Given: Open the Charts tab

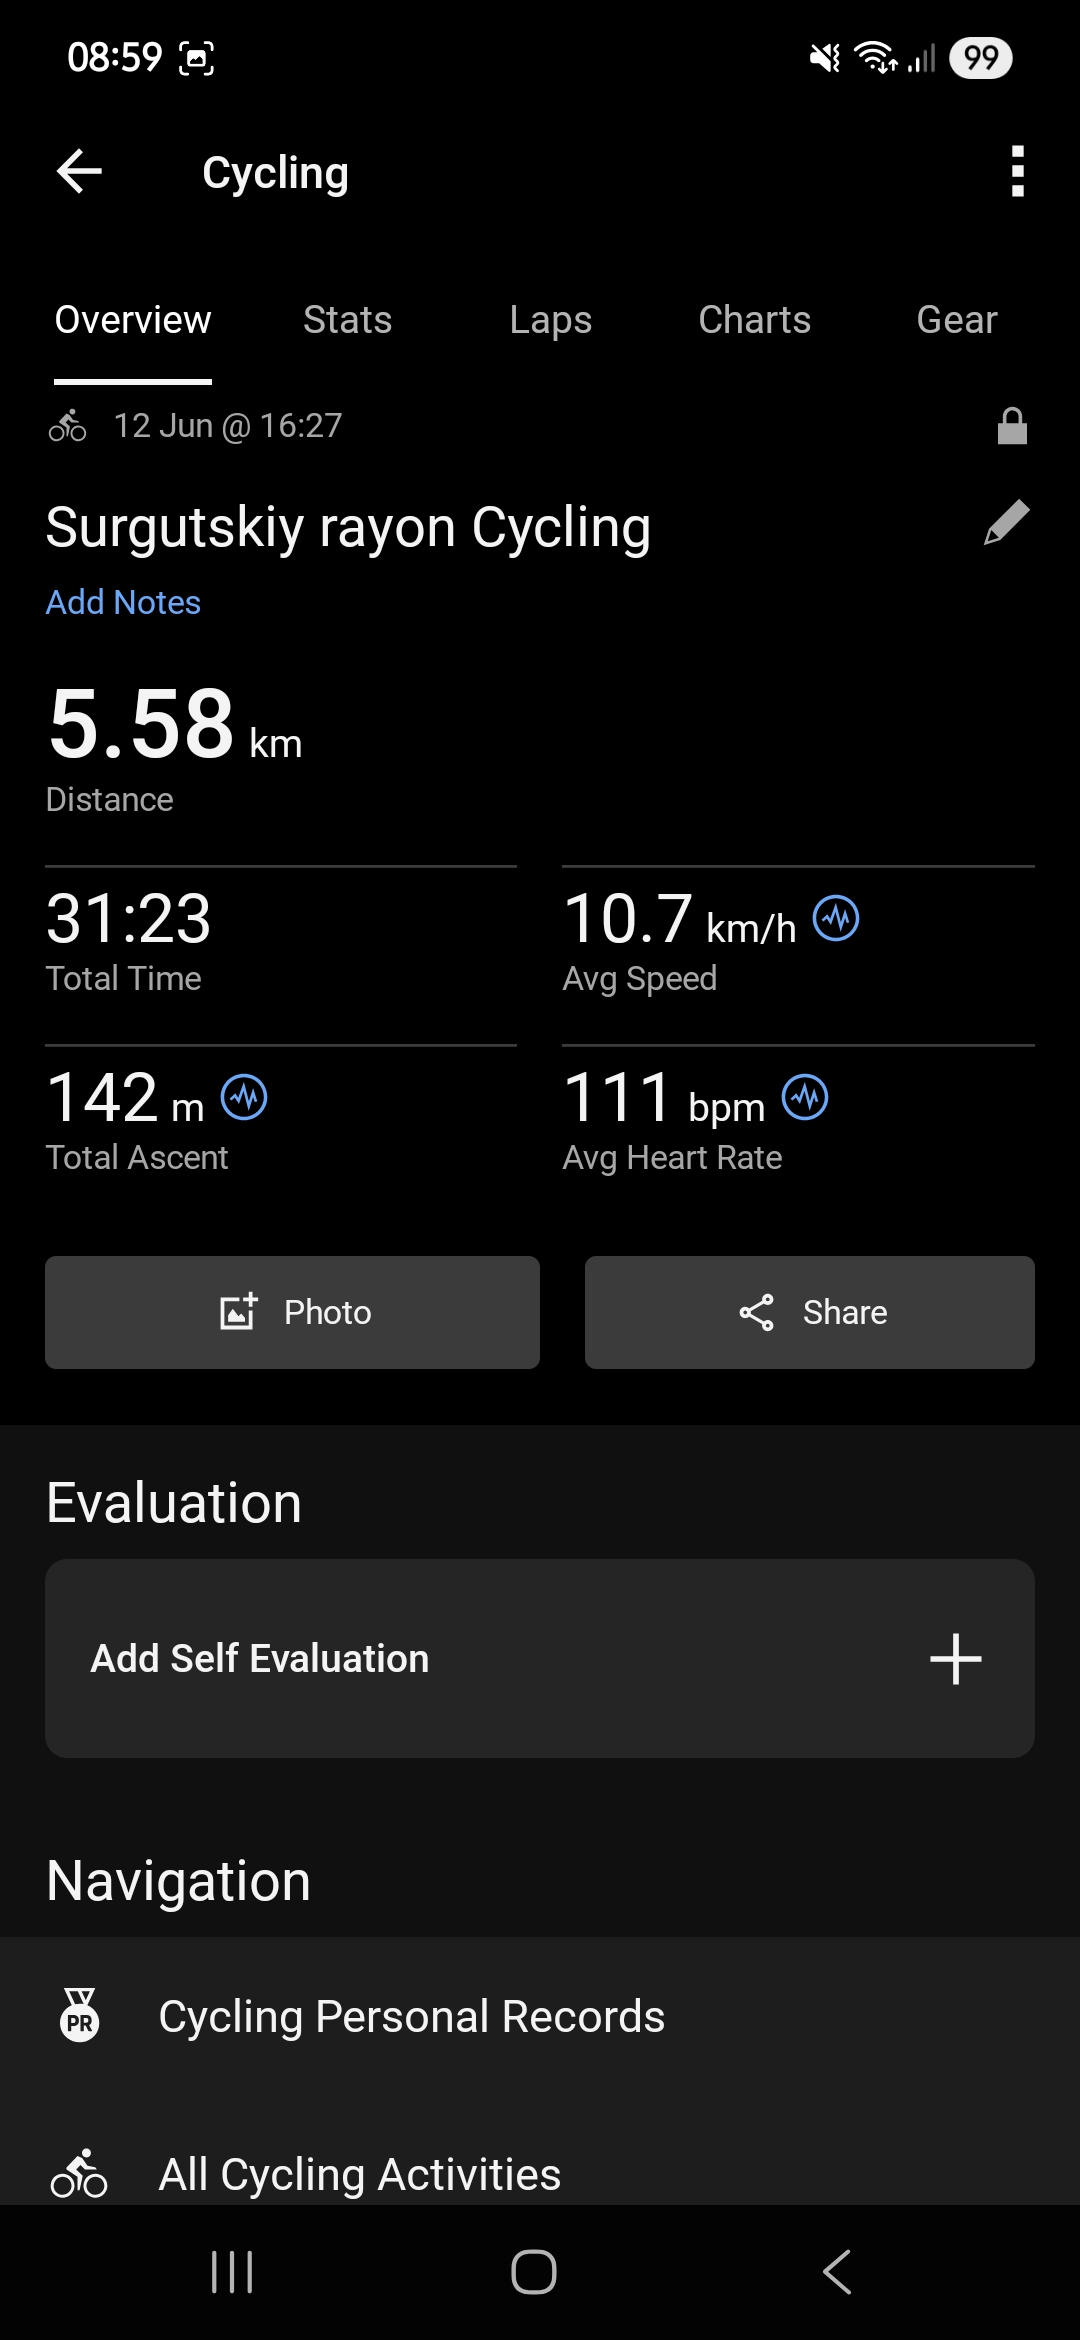Looking at the screenshot, I should (754, 320).
